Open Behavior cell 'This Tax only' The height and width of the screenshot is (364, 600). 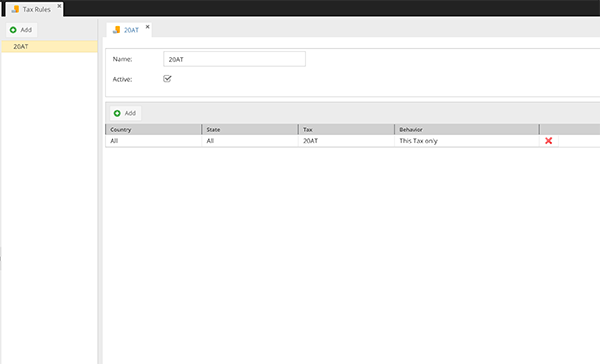coord(467,141)
